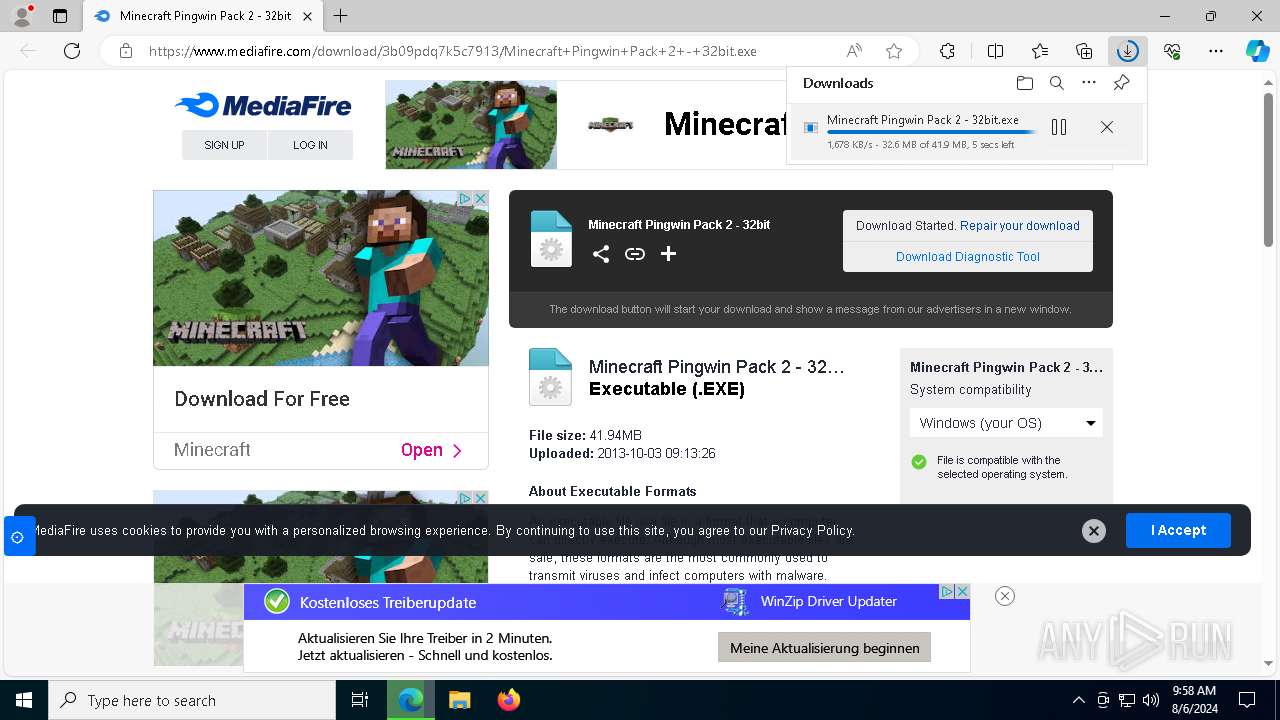
Task: View site information lock icon
Action: (x=126, y=51)
